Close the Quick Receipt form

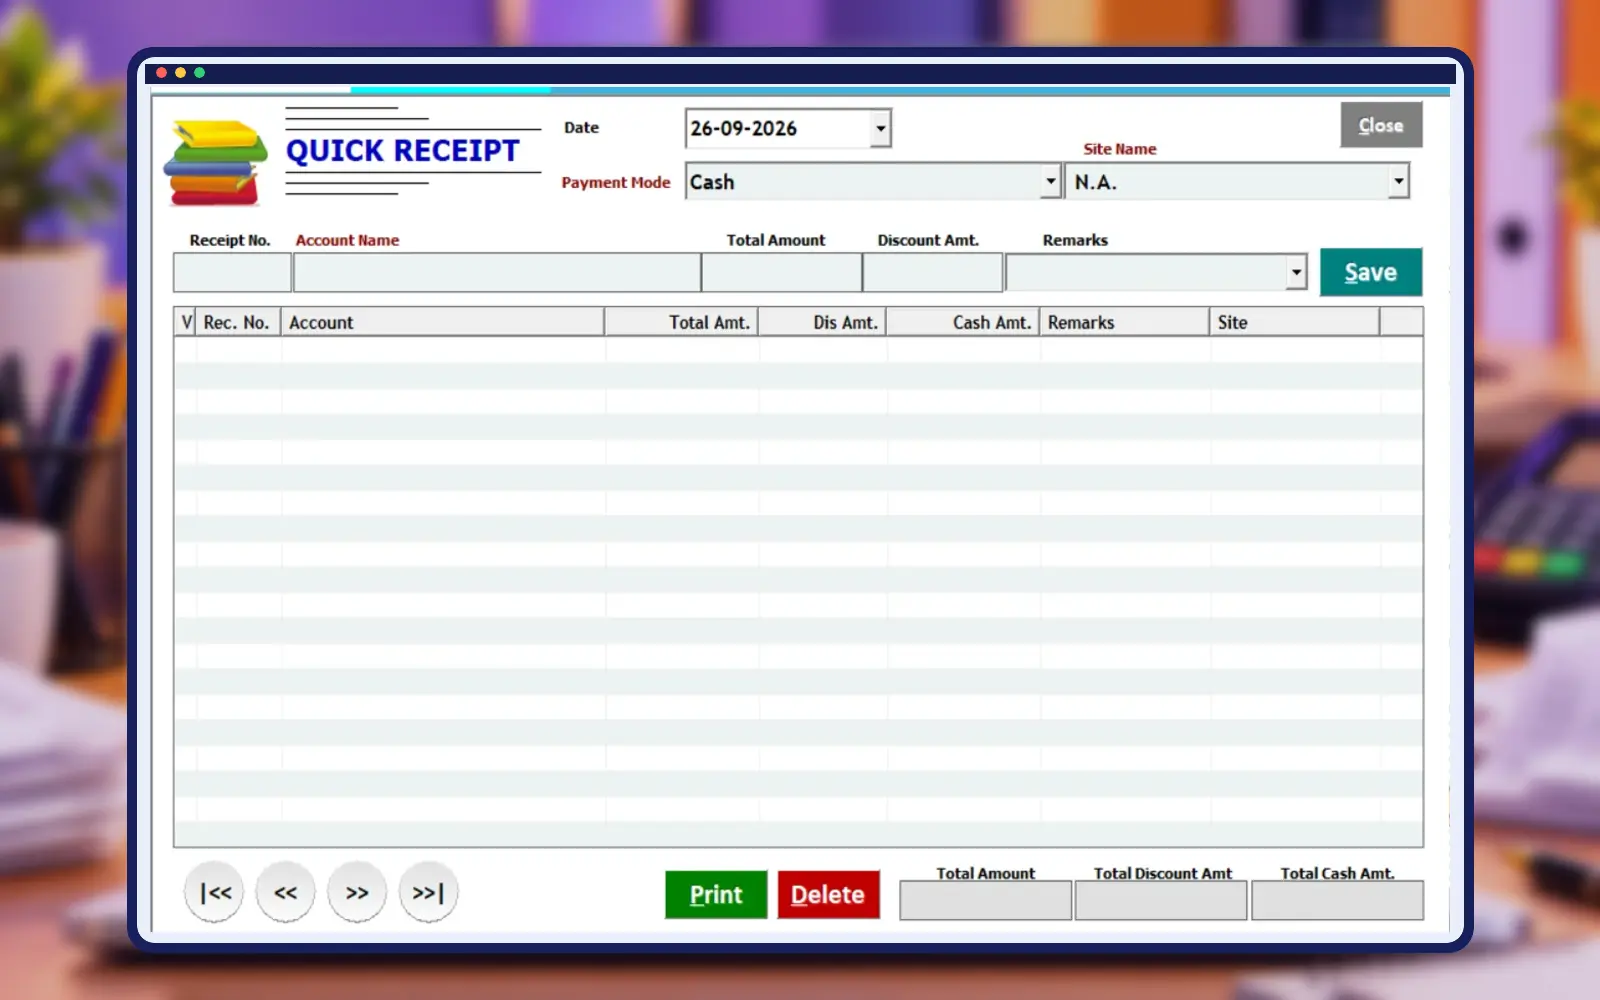click(x=1381, y=125)
